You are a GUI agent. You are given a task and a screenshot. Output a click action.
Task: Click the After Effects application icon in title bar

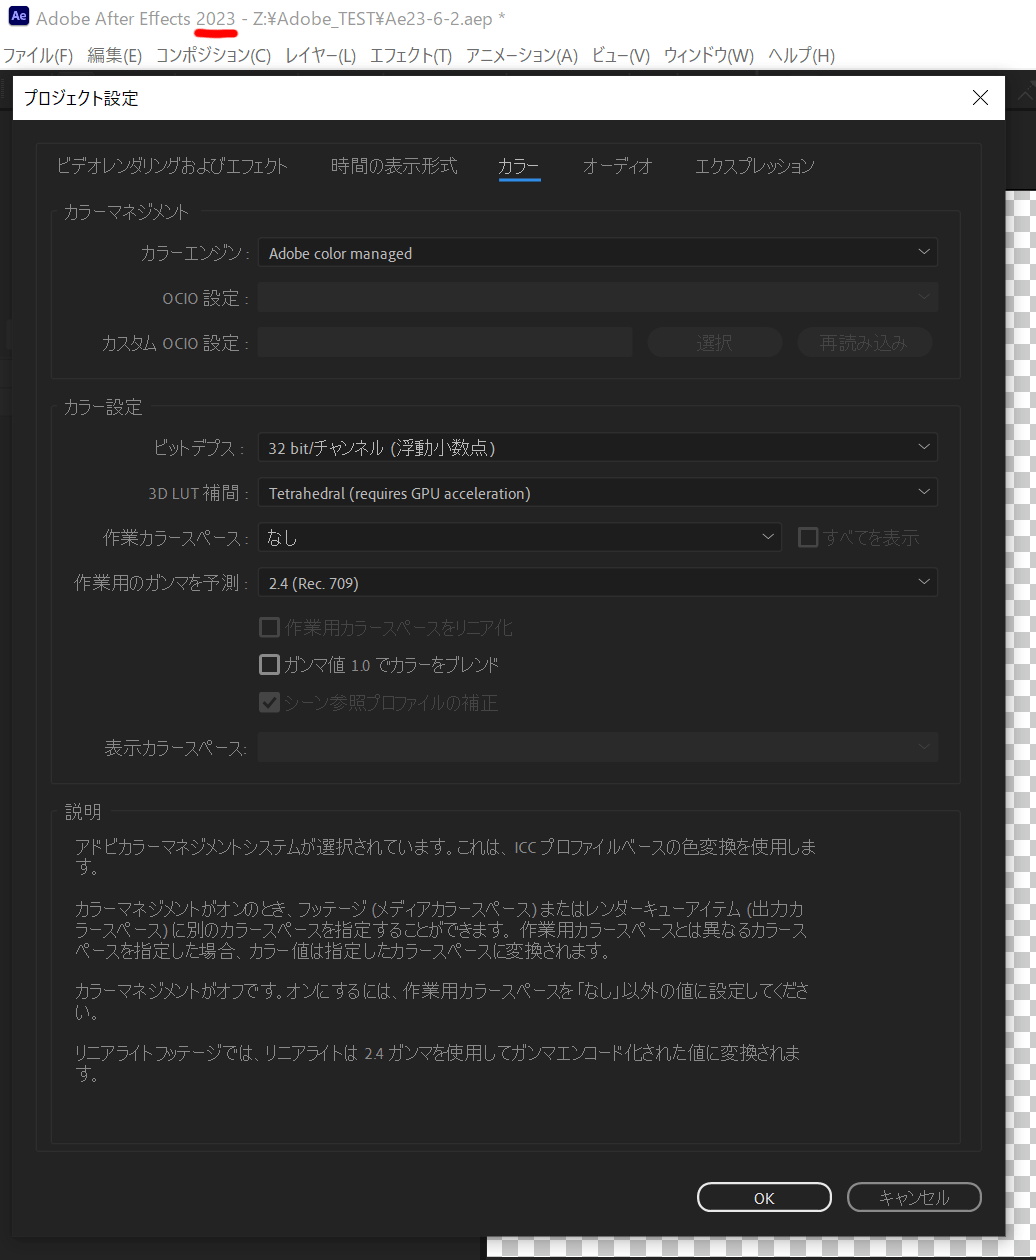coord(18,16)
